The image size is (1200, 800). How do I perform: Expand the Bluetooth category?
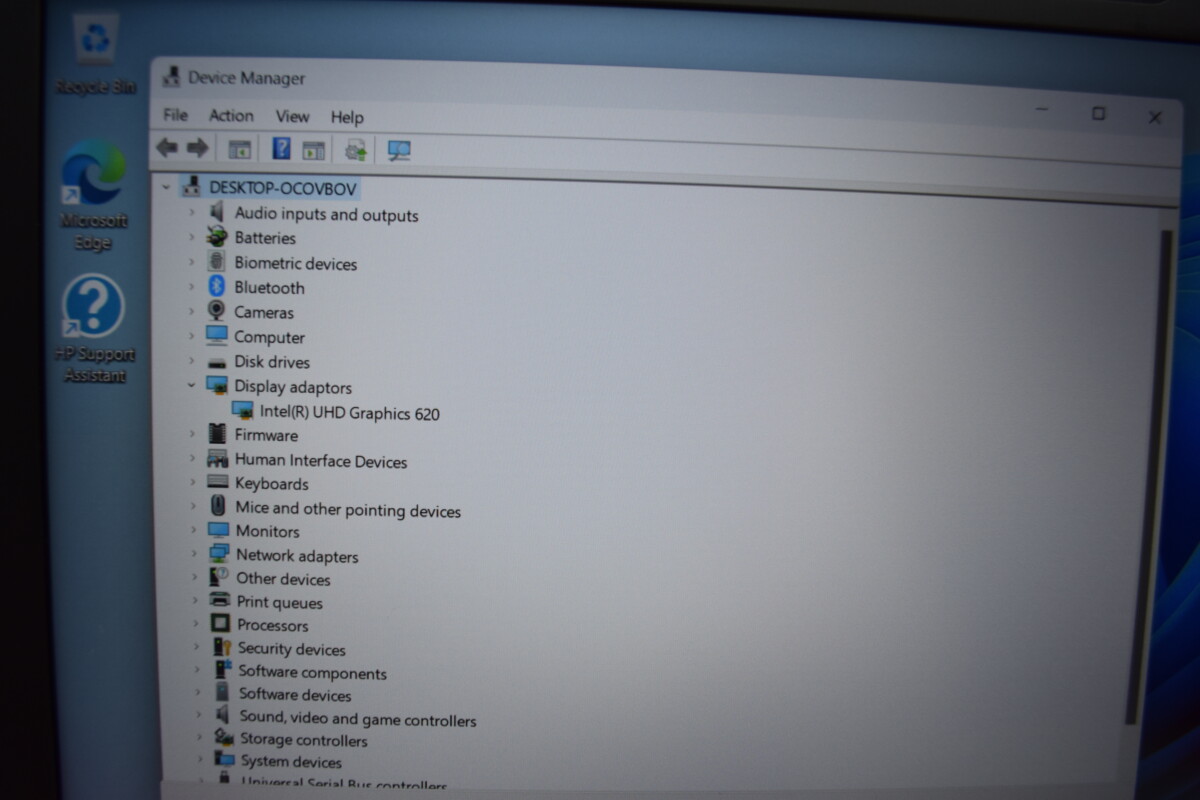click(192, 287)
